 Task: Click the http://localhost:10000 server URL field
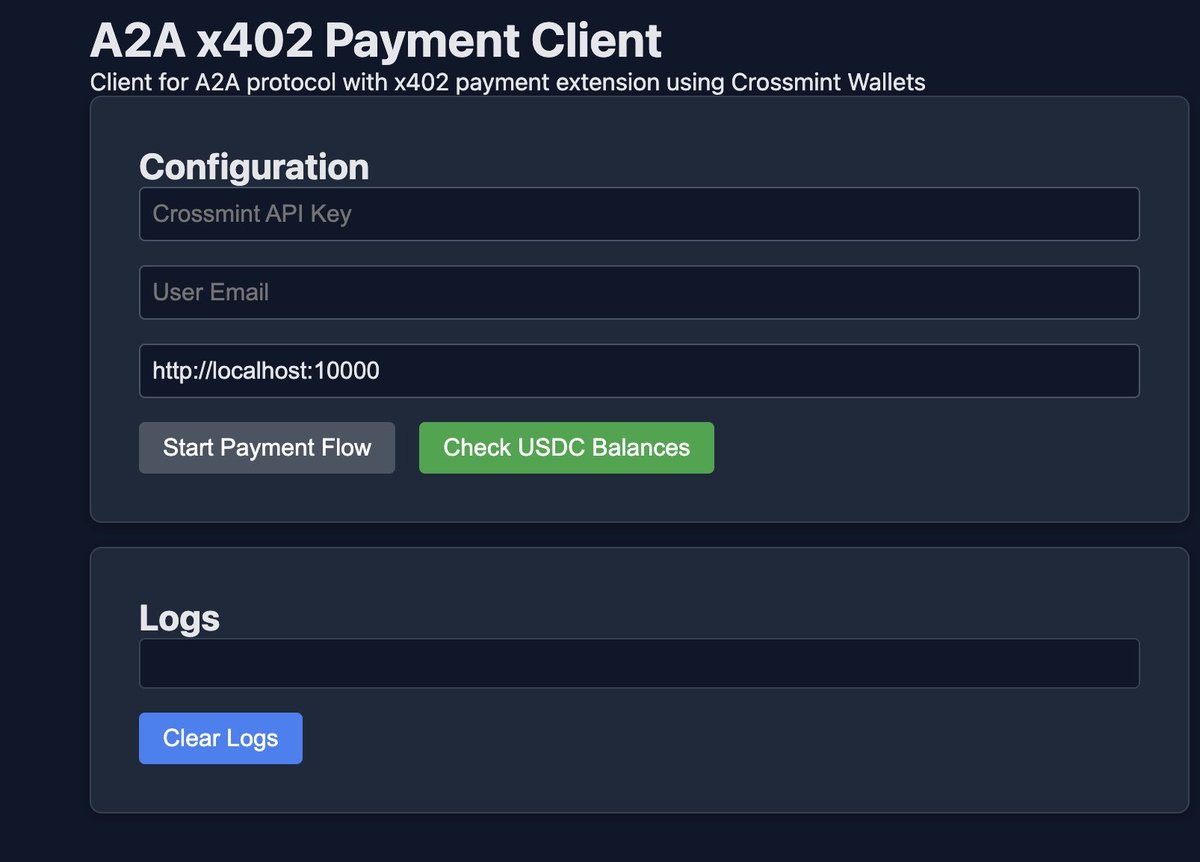[639, 371]
